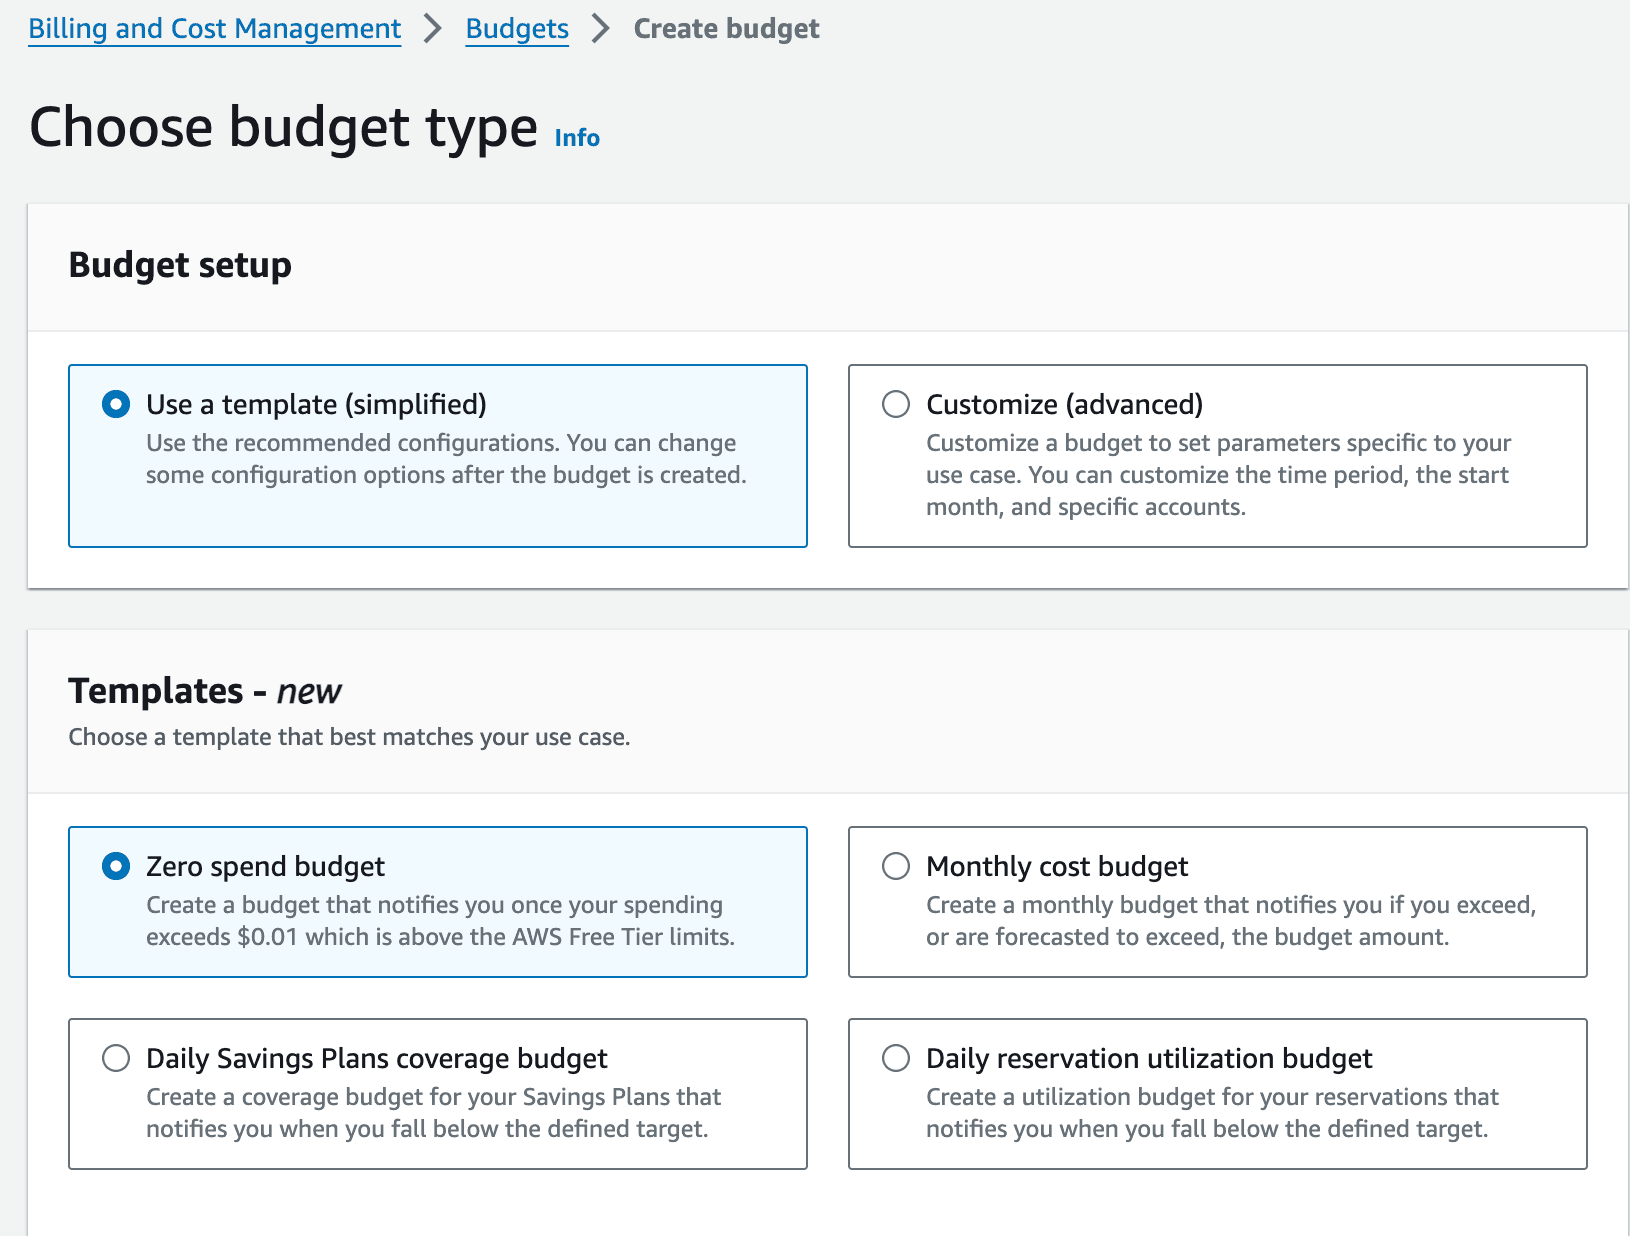Enable the Daily Savings Plans coverage radio
This screenshot has height=1236, width=1630.
116,1058
